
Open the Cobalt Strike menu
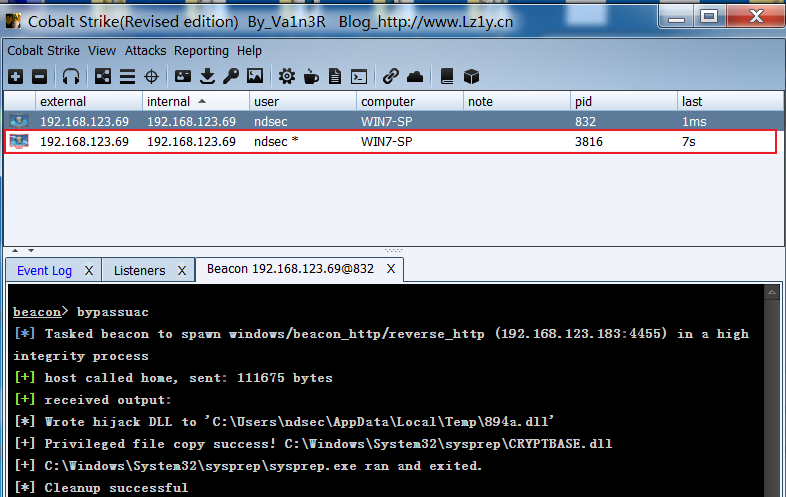[43, 51]
